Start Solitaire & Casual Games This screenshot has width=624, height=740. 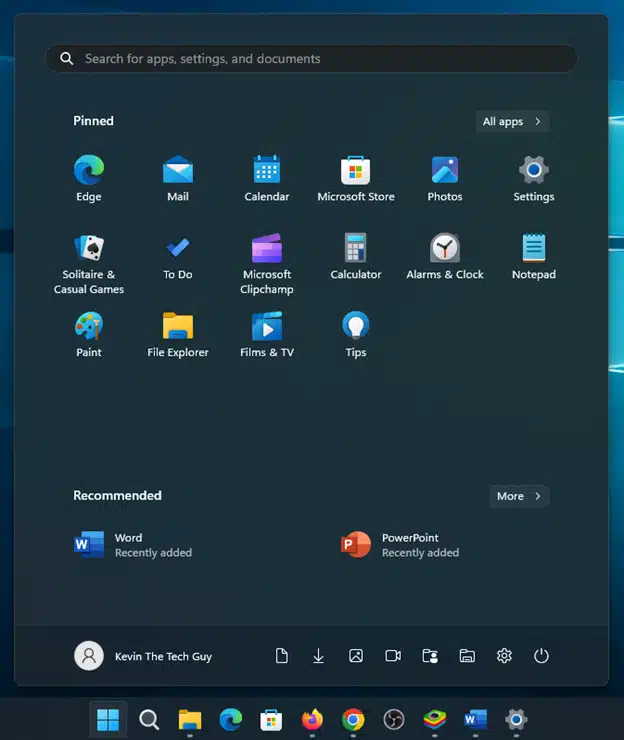[89, 264]
